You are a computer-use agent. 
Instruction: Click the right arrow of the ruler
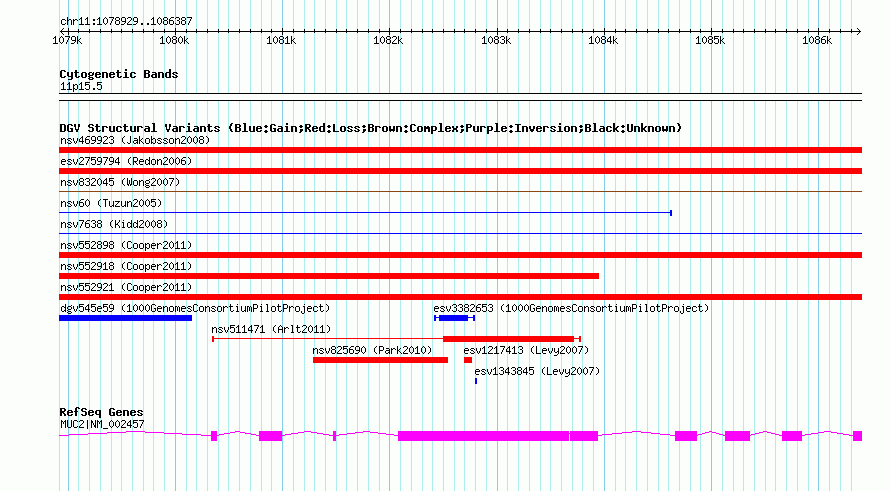click(859, 31)
